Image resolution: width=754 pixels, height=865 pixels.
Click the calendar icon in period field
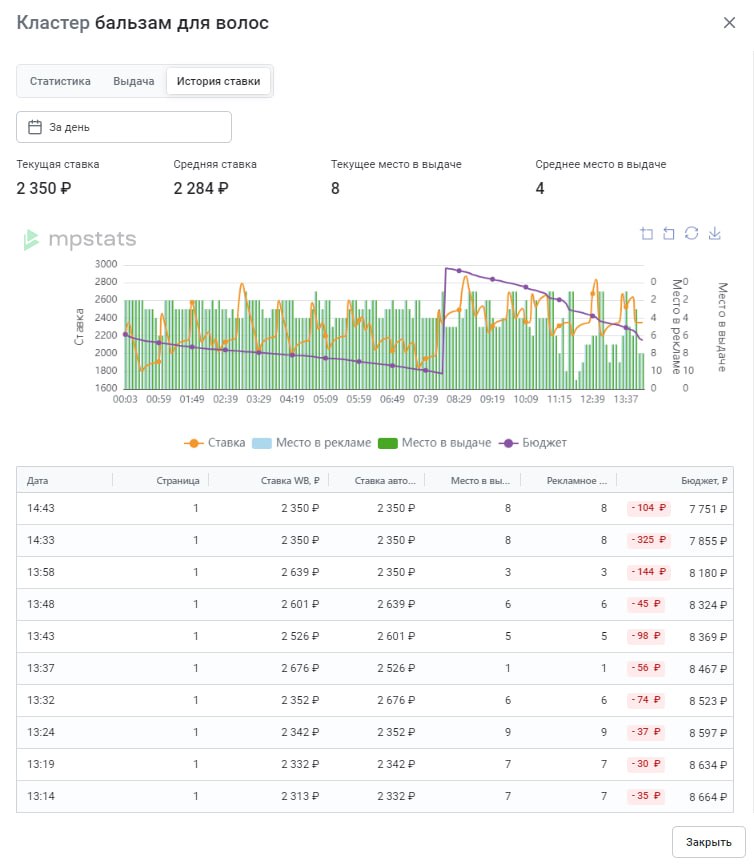click(x=35, y=127)
